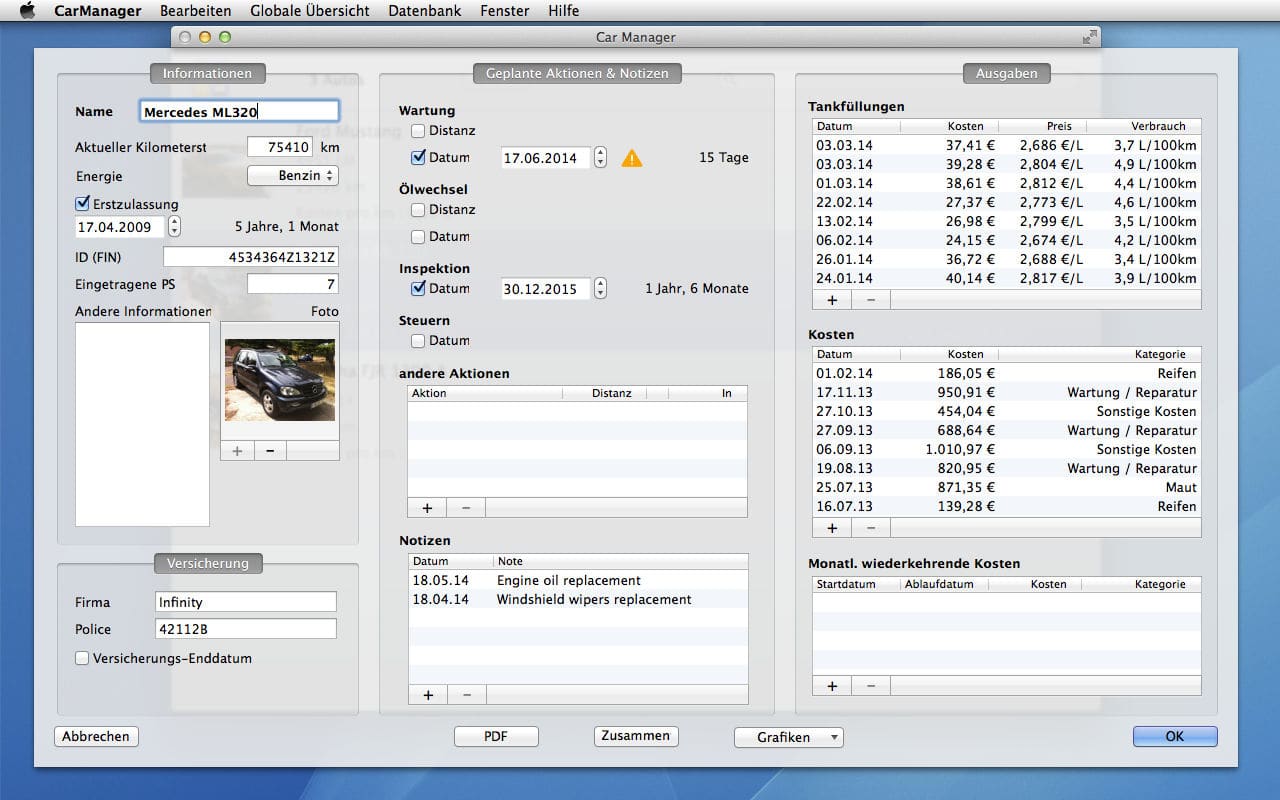Click the Aktueller Kilometerstand field
The width and height of the screenshot is (1280, 800).
click(280, 147)
